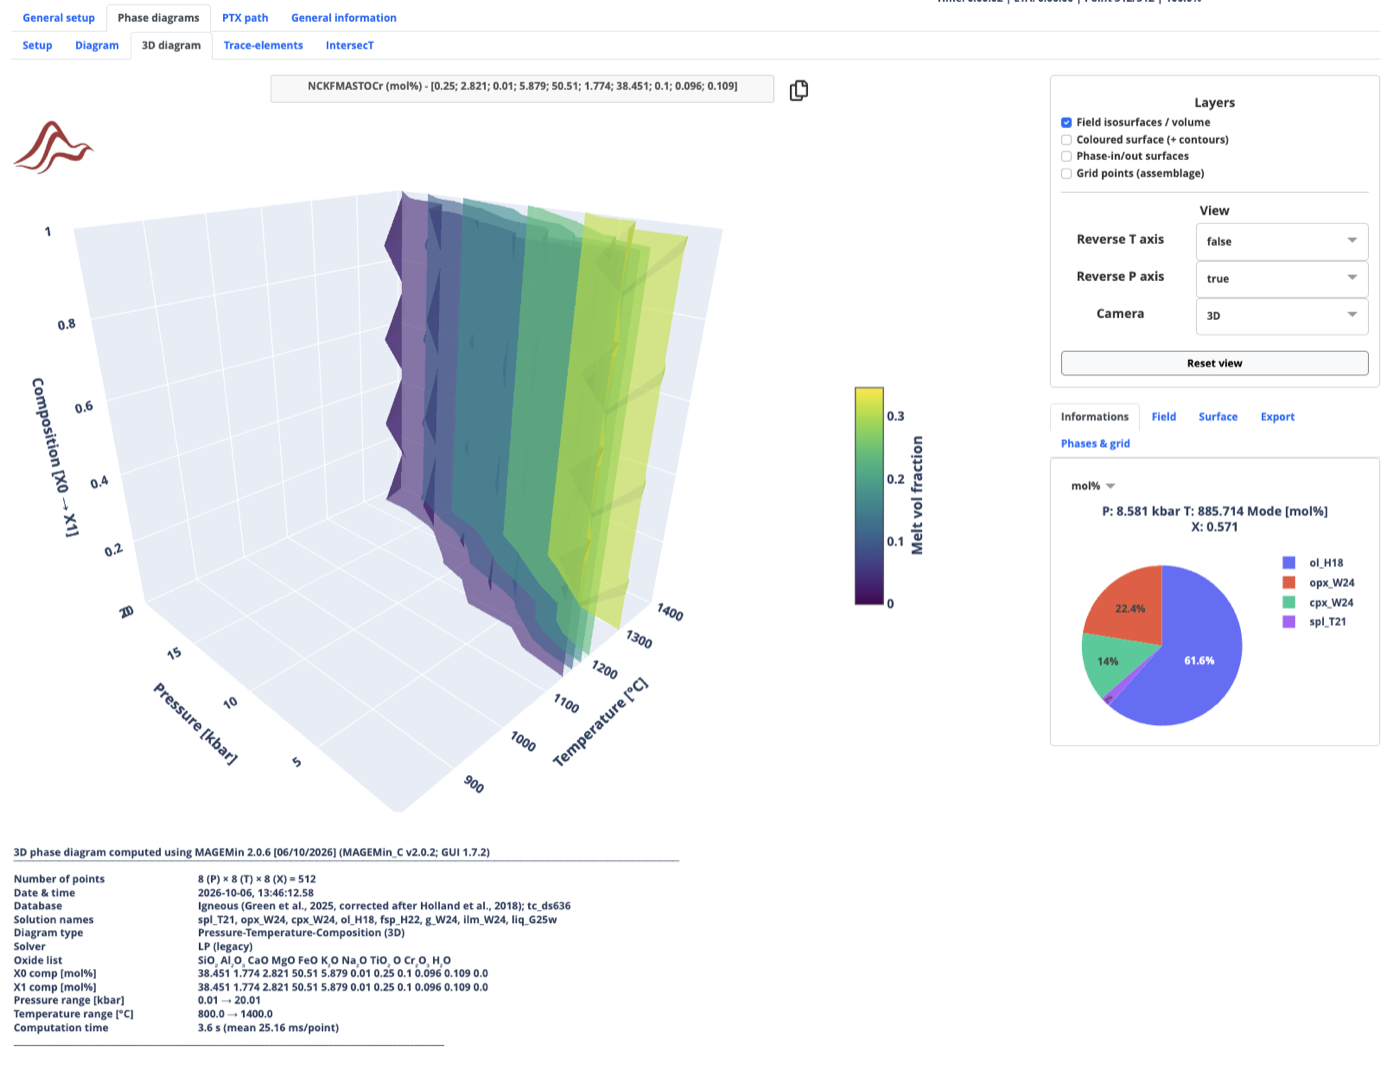Open the IntersecT sub-tab

coord(349,45)
